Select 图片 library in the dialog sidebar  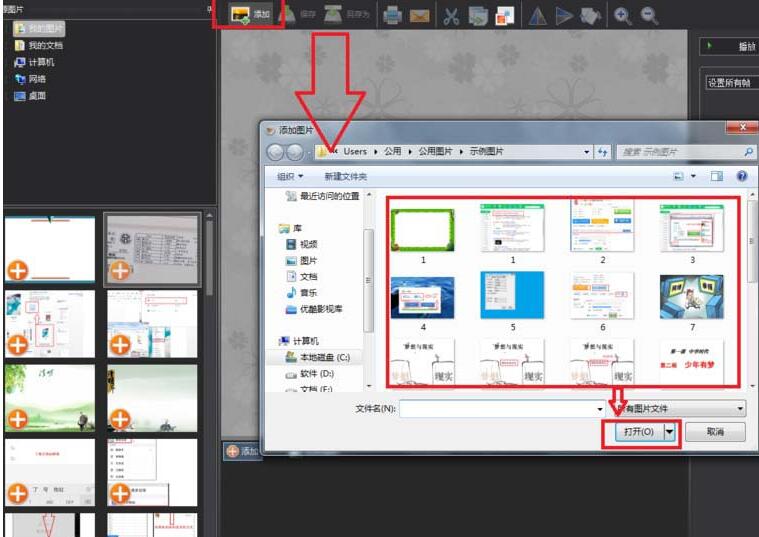(302, 261)
